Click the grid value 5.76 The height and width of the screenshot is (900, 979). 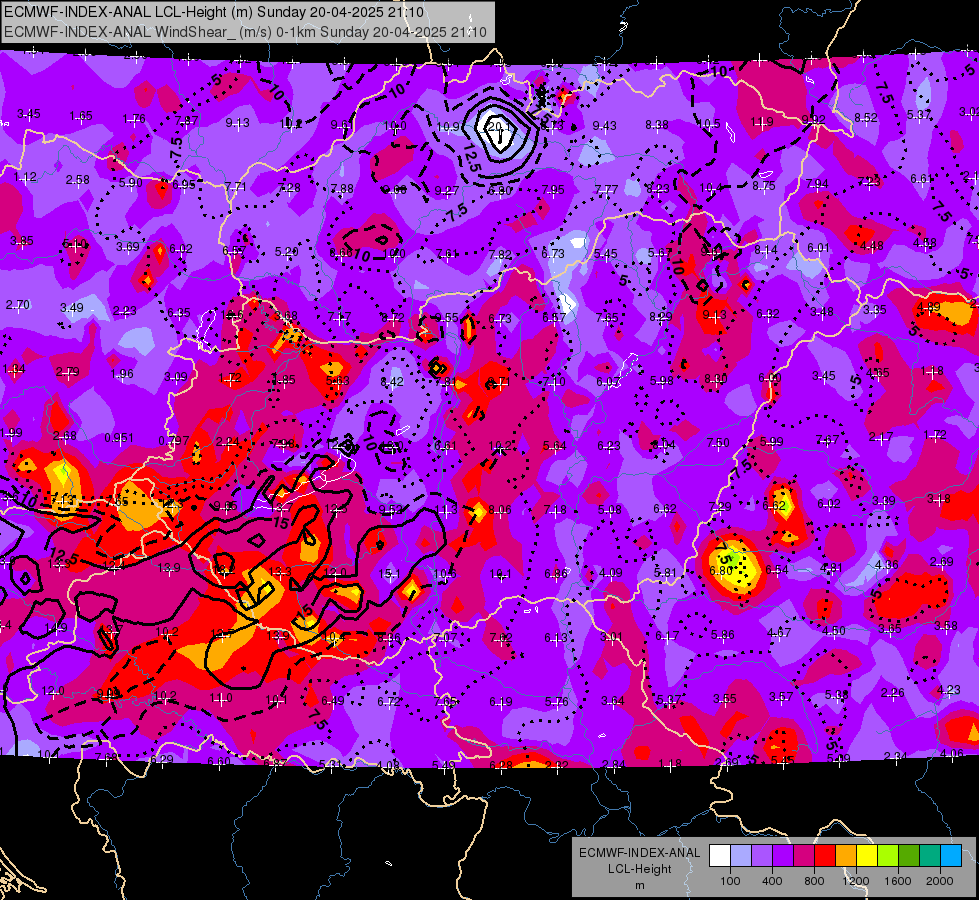(x=556, y=702)
